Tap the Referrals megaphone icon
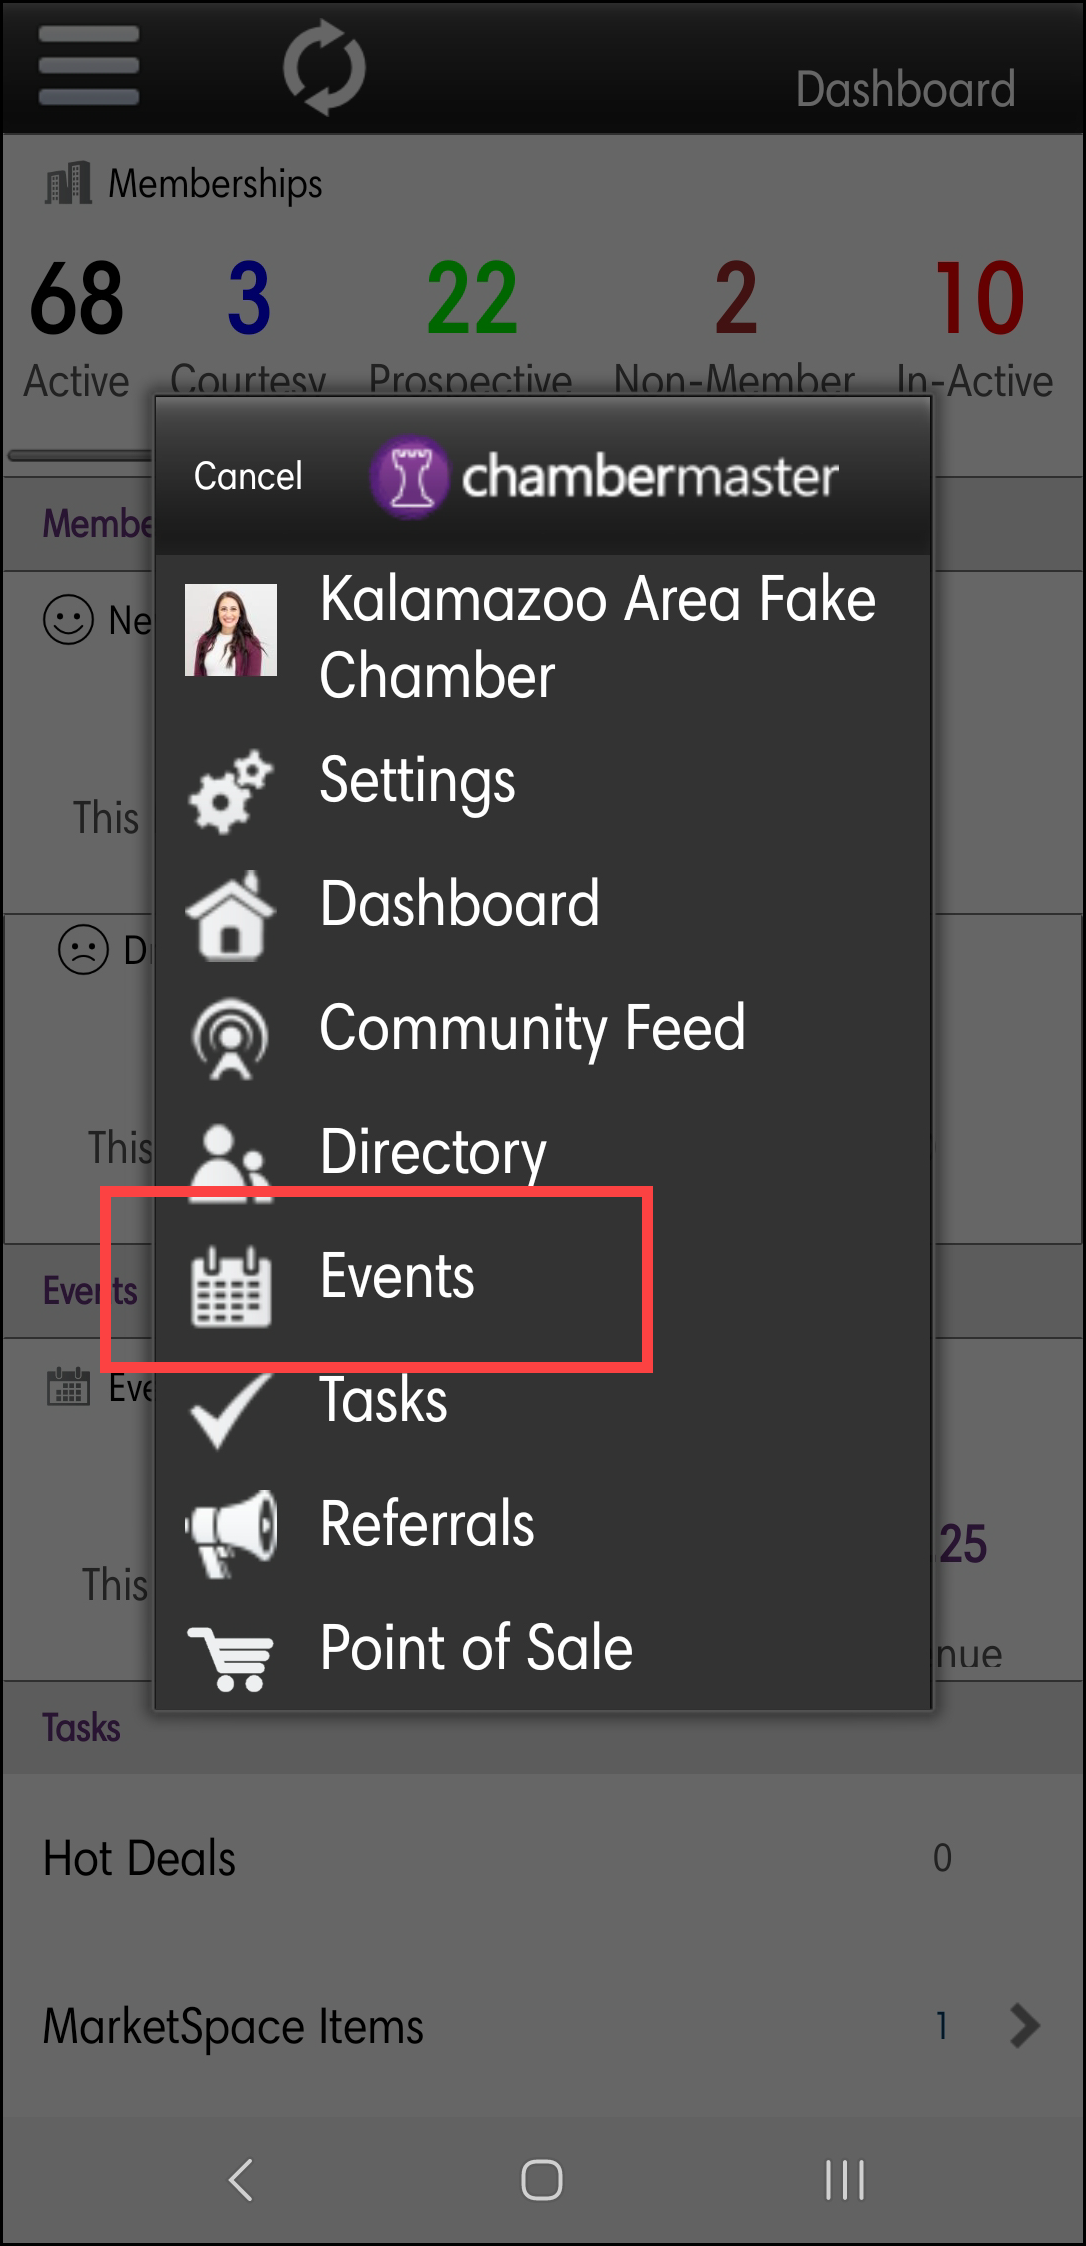The image size is (1086, 2246). point(231,1532)
